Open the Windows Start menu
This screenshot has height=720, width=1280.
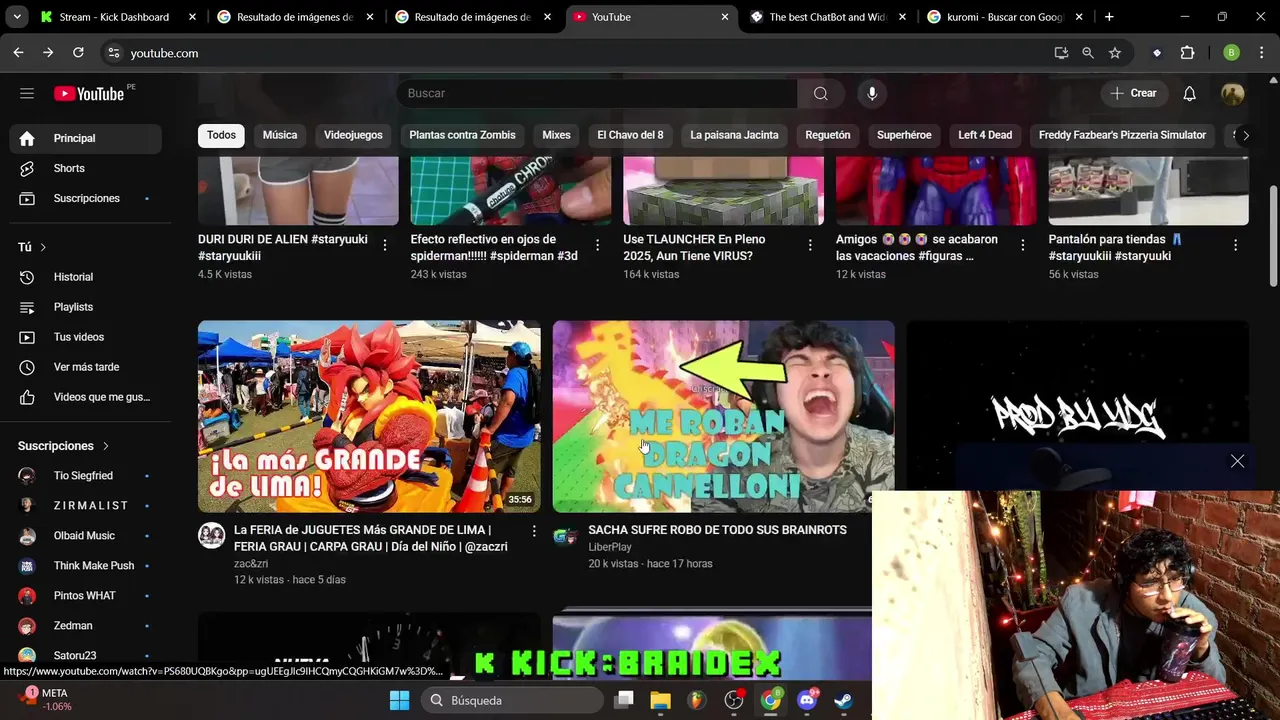[x=399, y=700]
